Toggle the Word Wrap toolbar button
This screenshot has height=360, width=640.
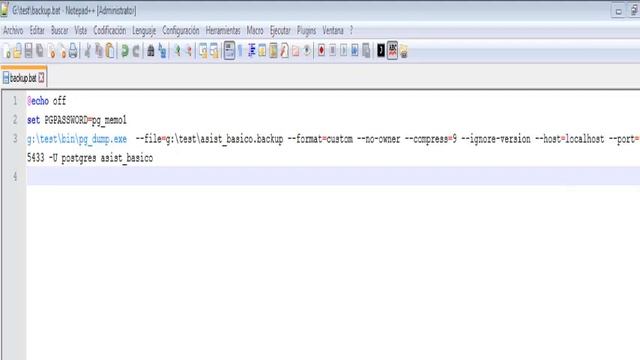(229, 51)
